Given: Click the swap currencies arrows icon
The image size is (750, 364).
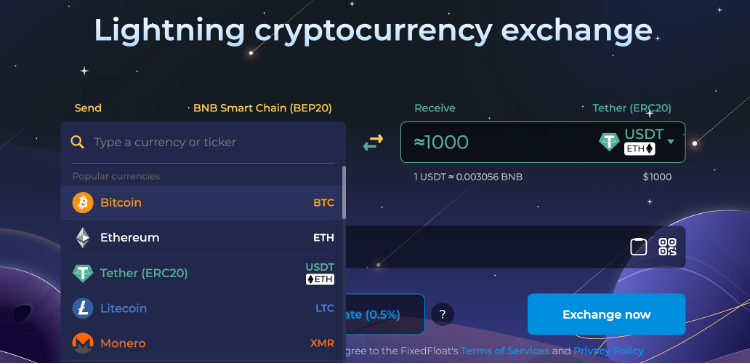Looking at the screenshot, I should (x=373, y=142).
